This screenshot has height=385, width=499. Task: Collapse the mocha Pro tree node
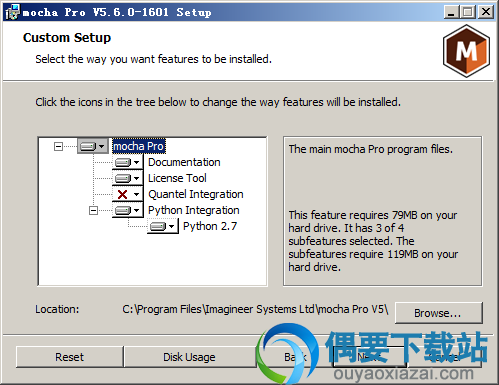pos(58,146)
